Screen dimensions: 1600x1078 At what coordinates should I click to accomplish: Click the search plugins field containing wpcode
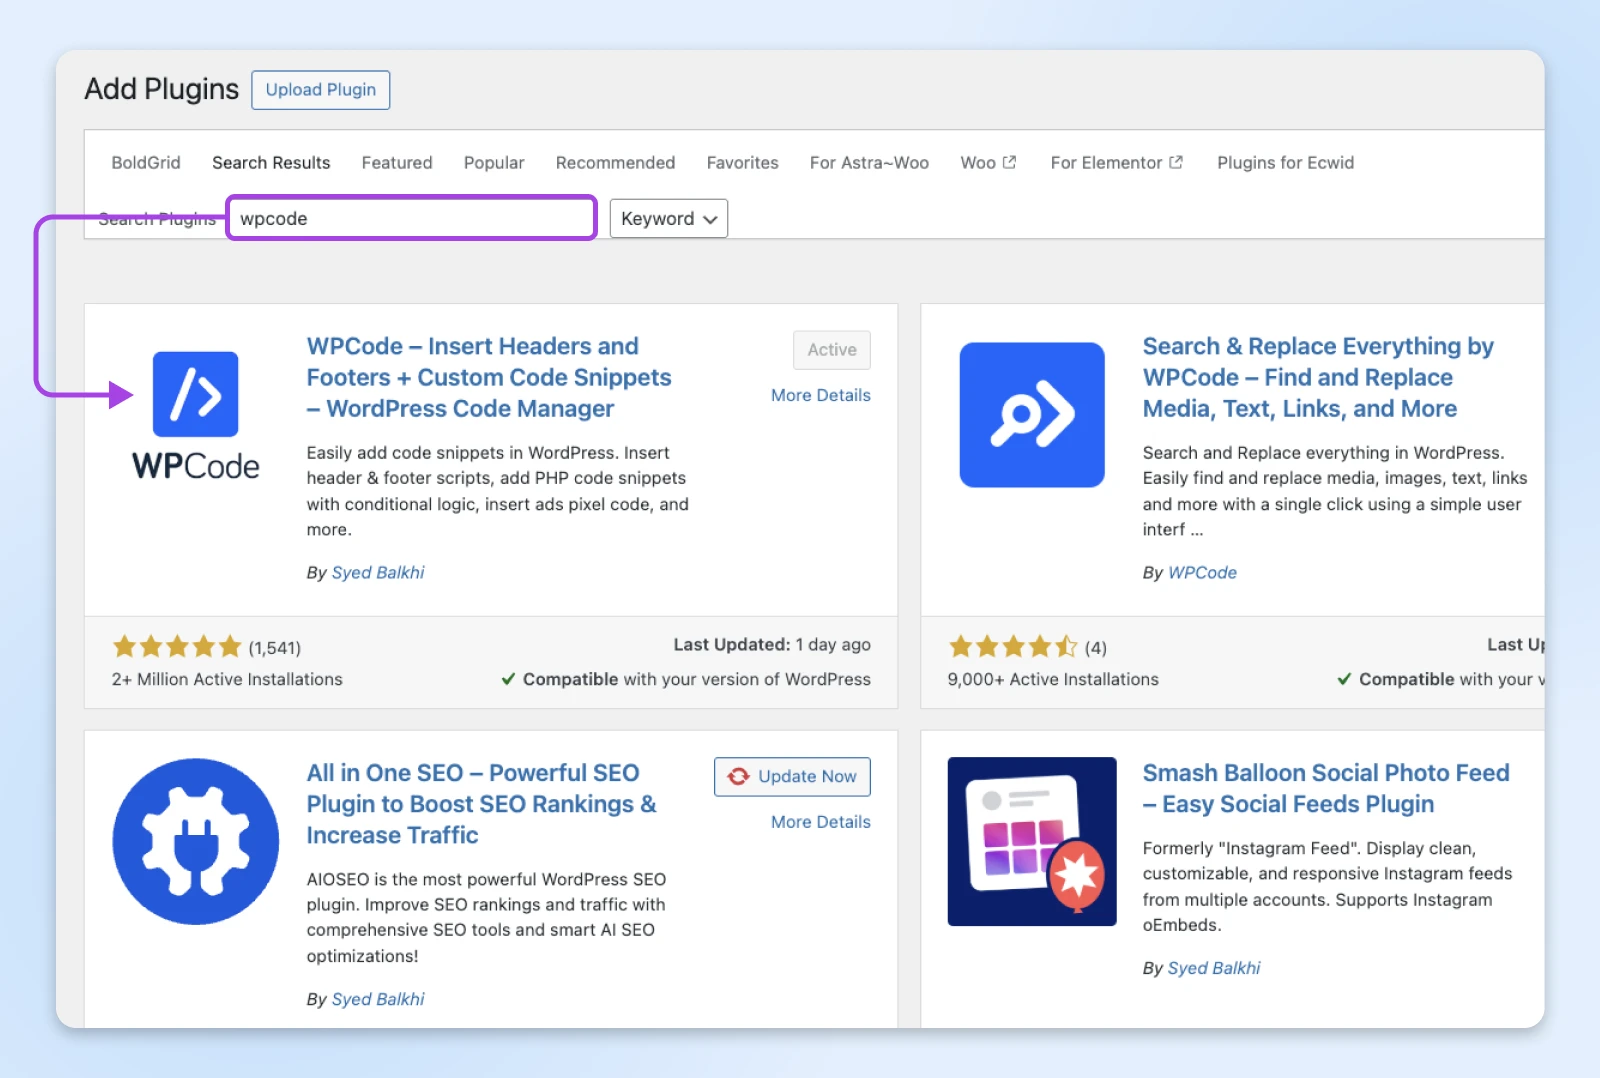pyautogui.click(x=411, y=219)
